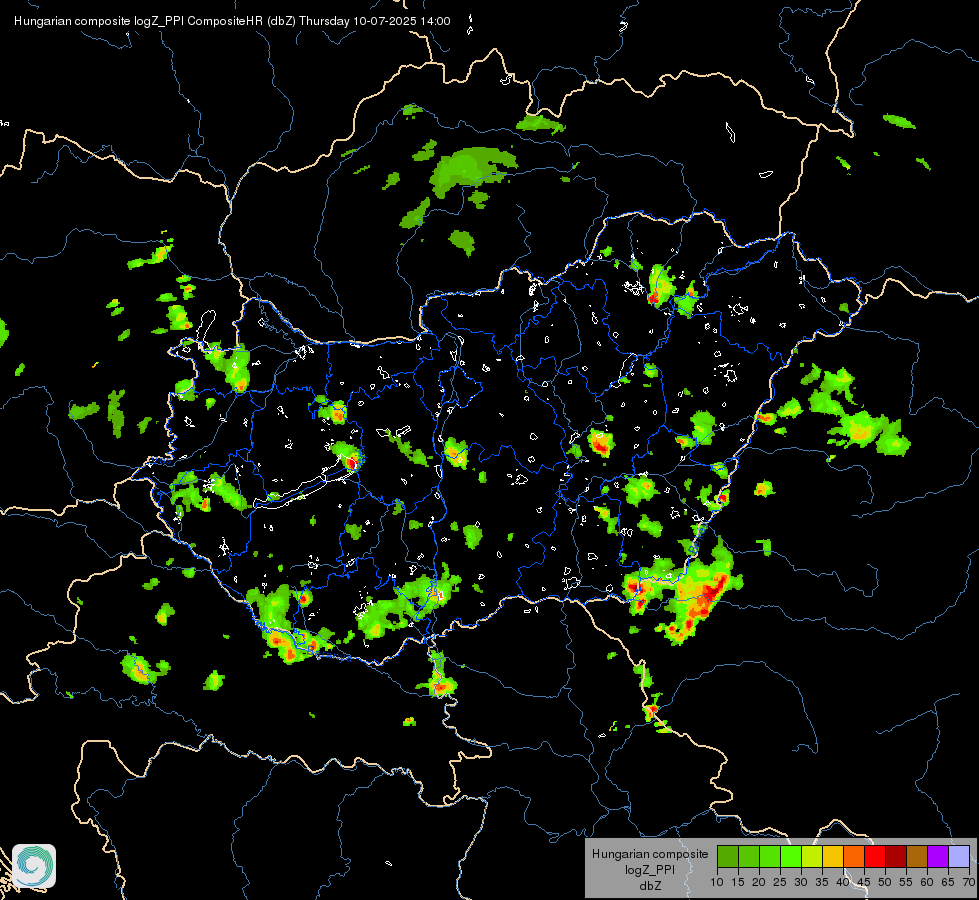Click the legend scale value '20'

point(759,883)
